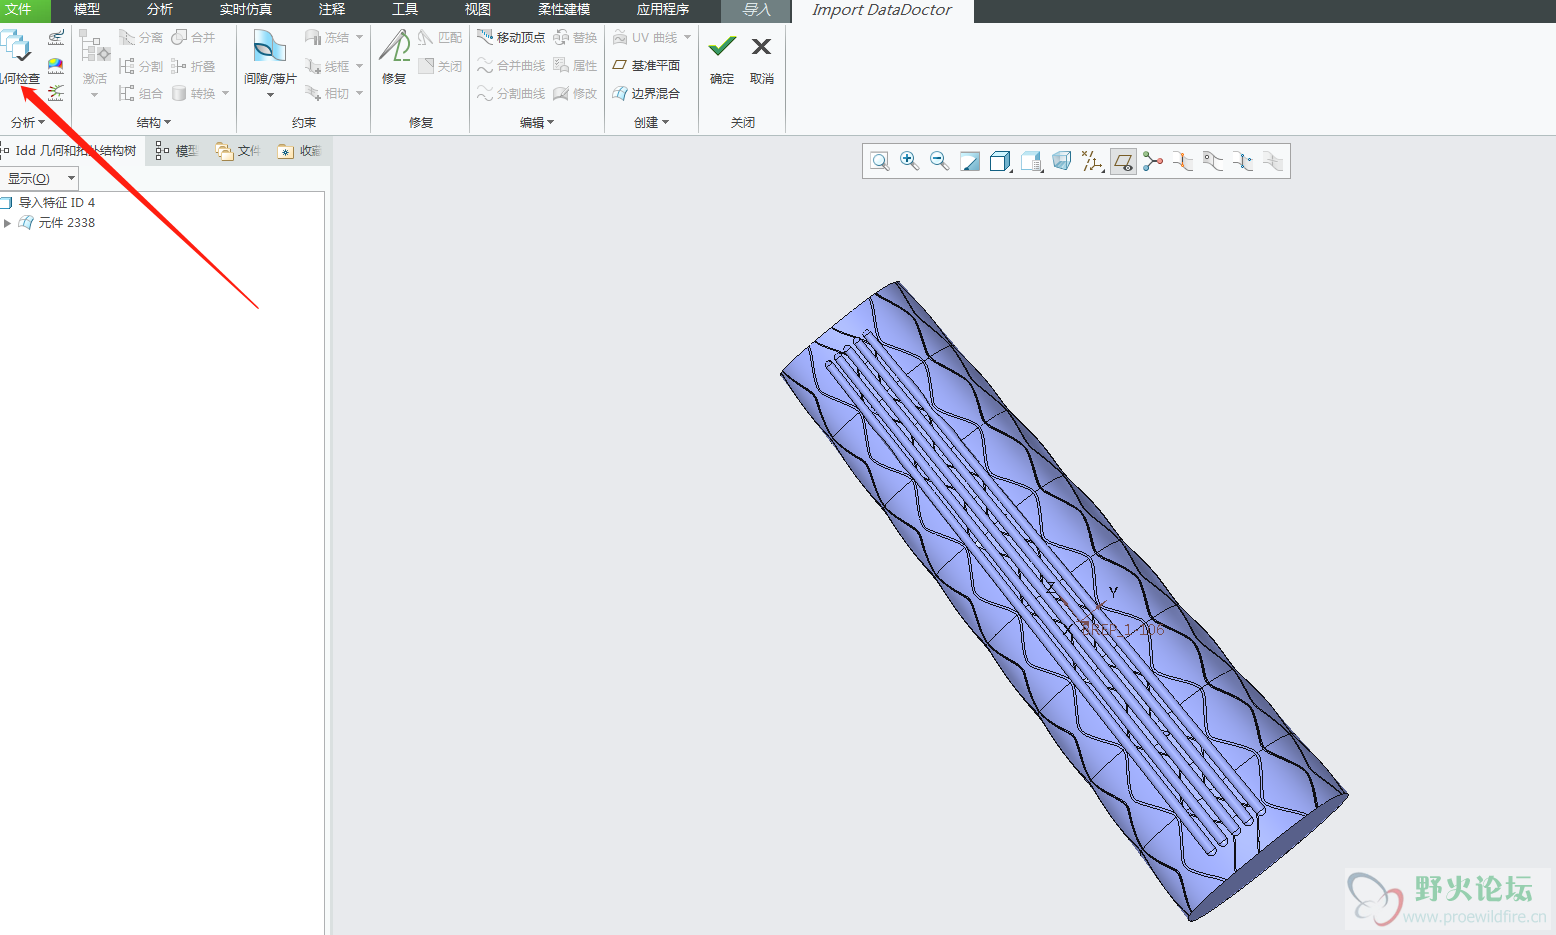
Task: Create a 基准平面 datum plane
Action: click(x=646, y=65)
